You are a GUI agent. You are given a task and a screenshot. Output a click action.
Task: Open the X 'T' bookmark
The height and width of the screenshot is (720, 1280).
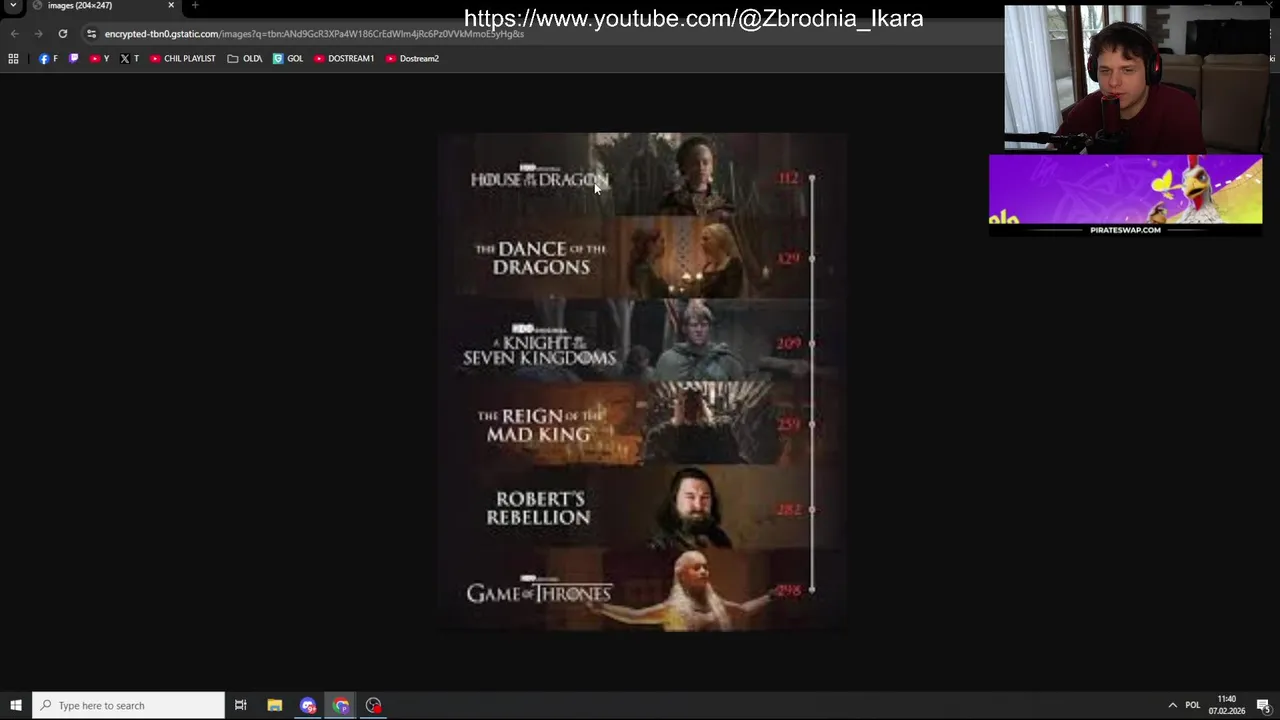[x=129, y=58]
